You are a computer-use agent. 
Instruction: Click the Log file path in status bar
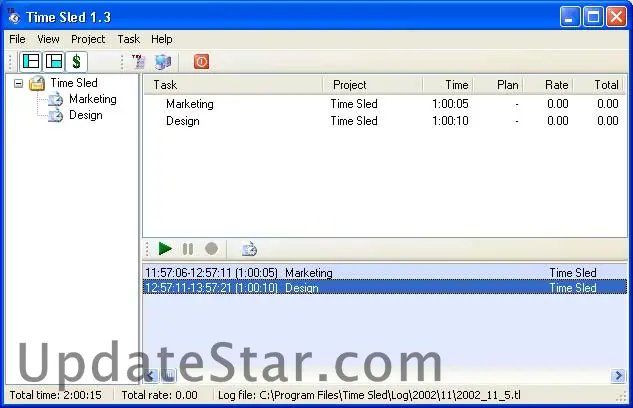(369, 395)
